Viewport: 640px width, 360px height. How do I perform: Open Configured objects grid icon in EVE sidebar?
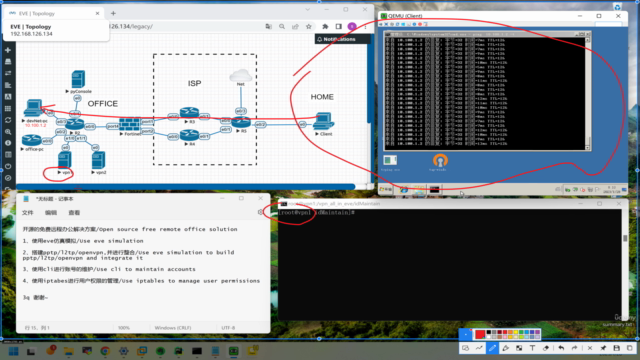8,109
